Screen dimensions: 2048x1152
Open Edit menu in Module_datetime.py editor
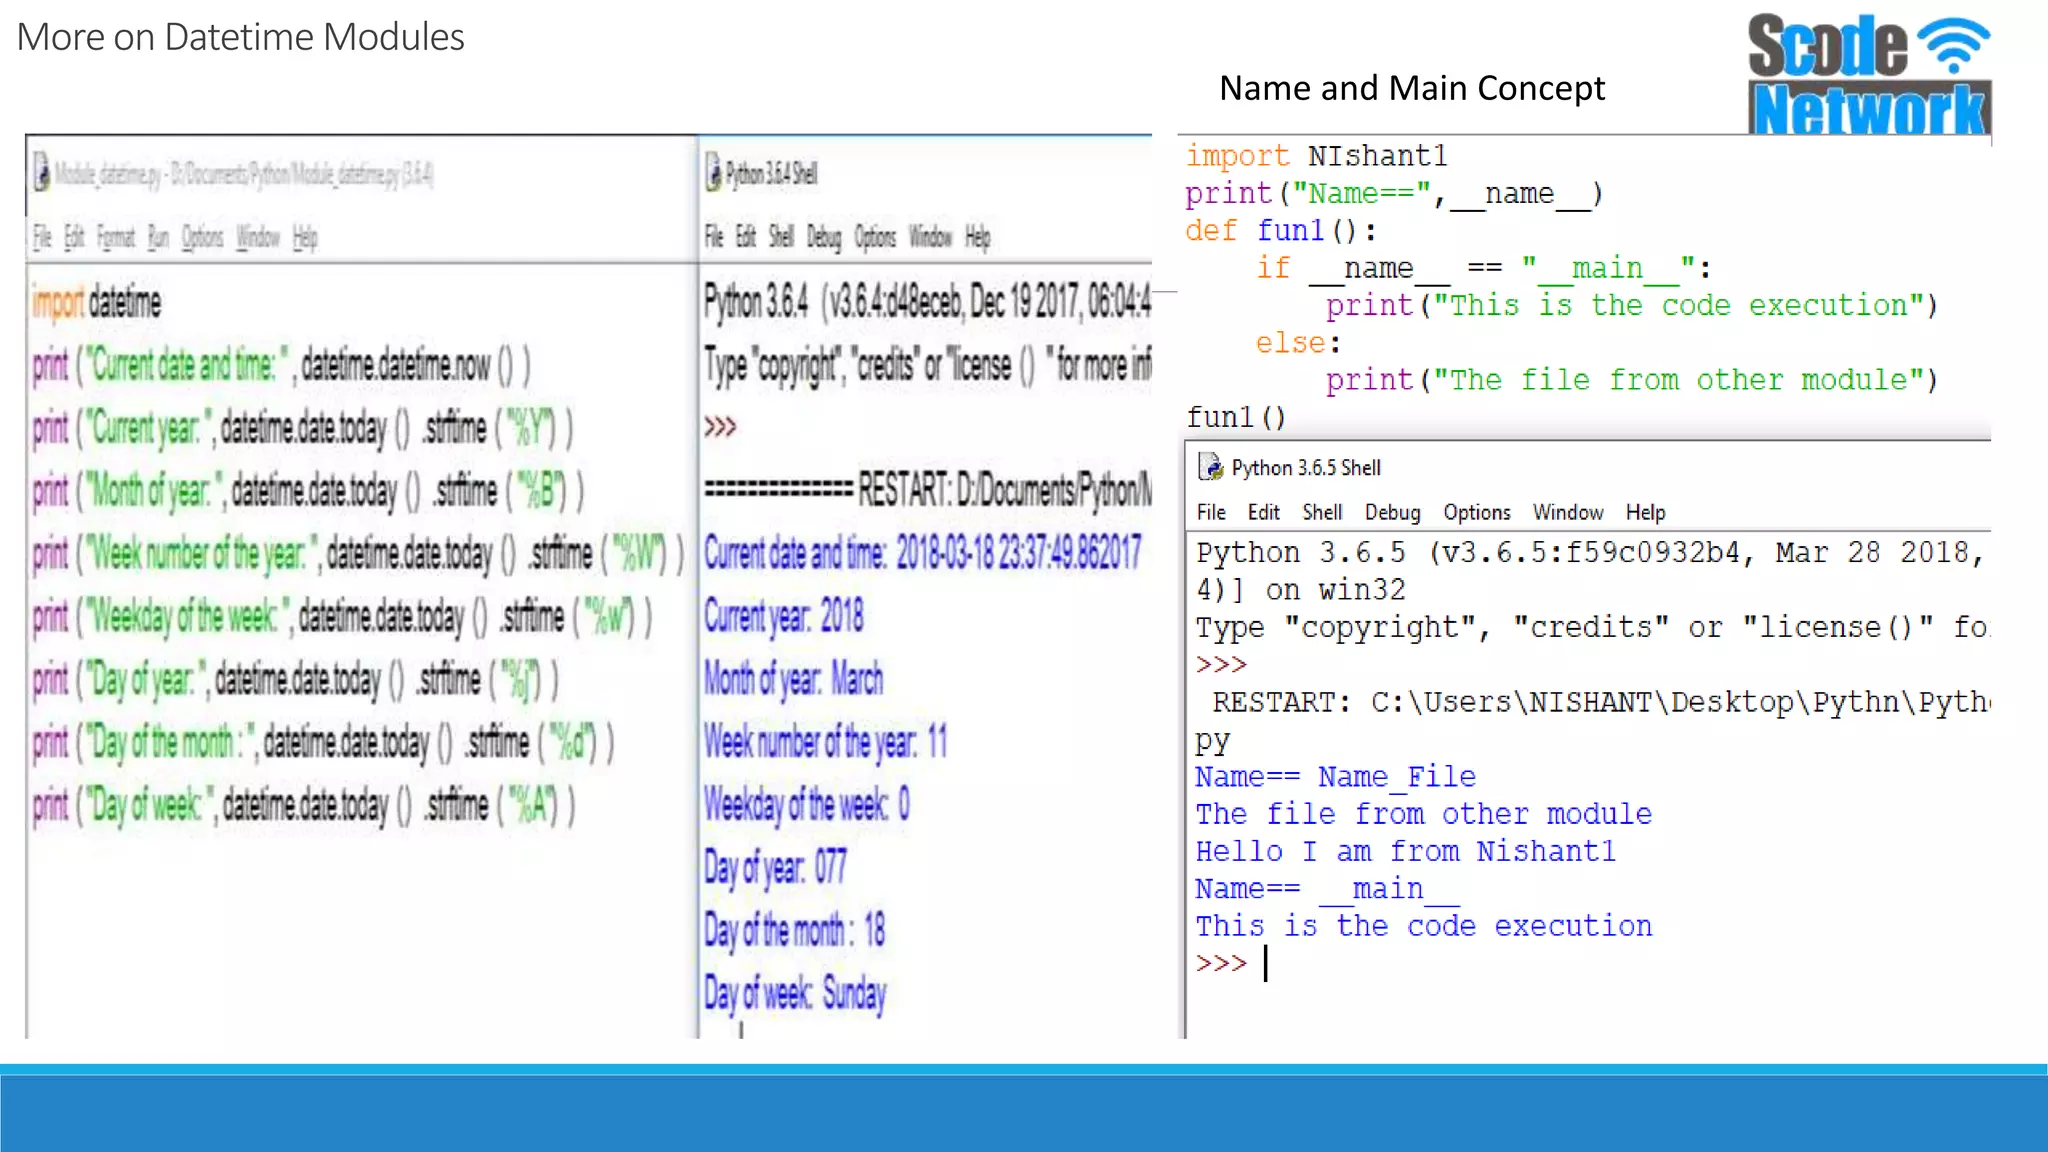[74, 237]
